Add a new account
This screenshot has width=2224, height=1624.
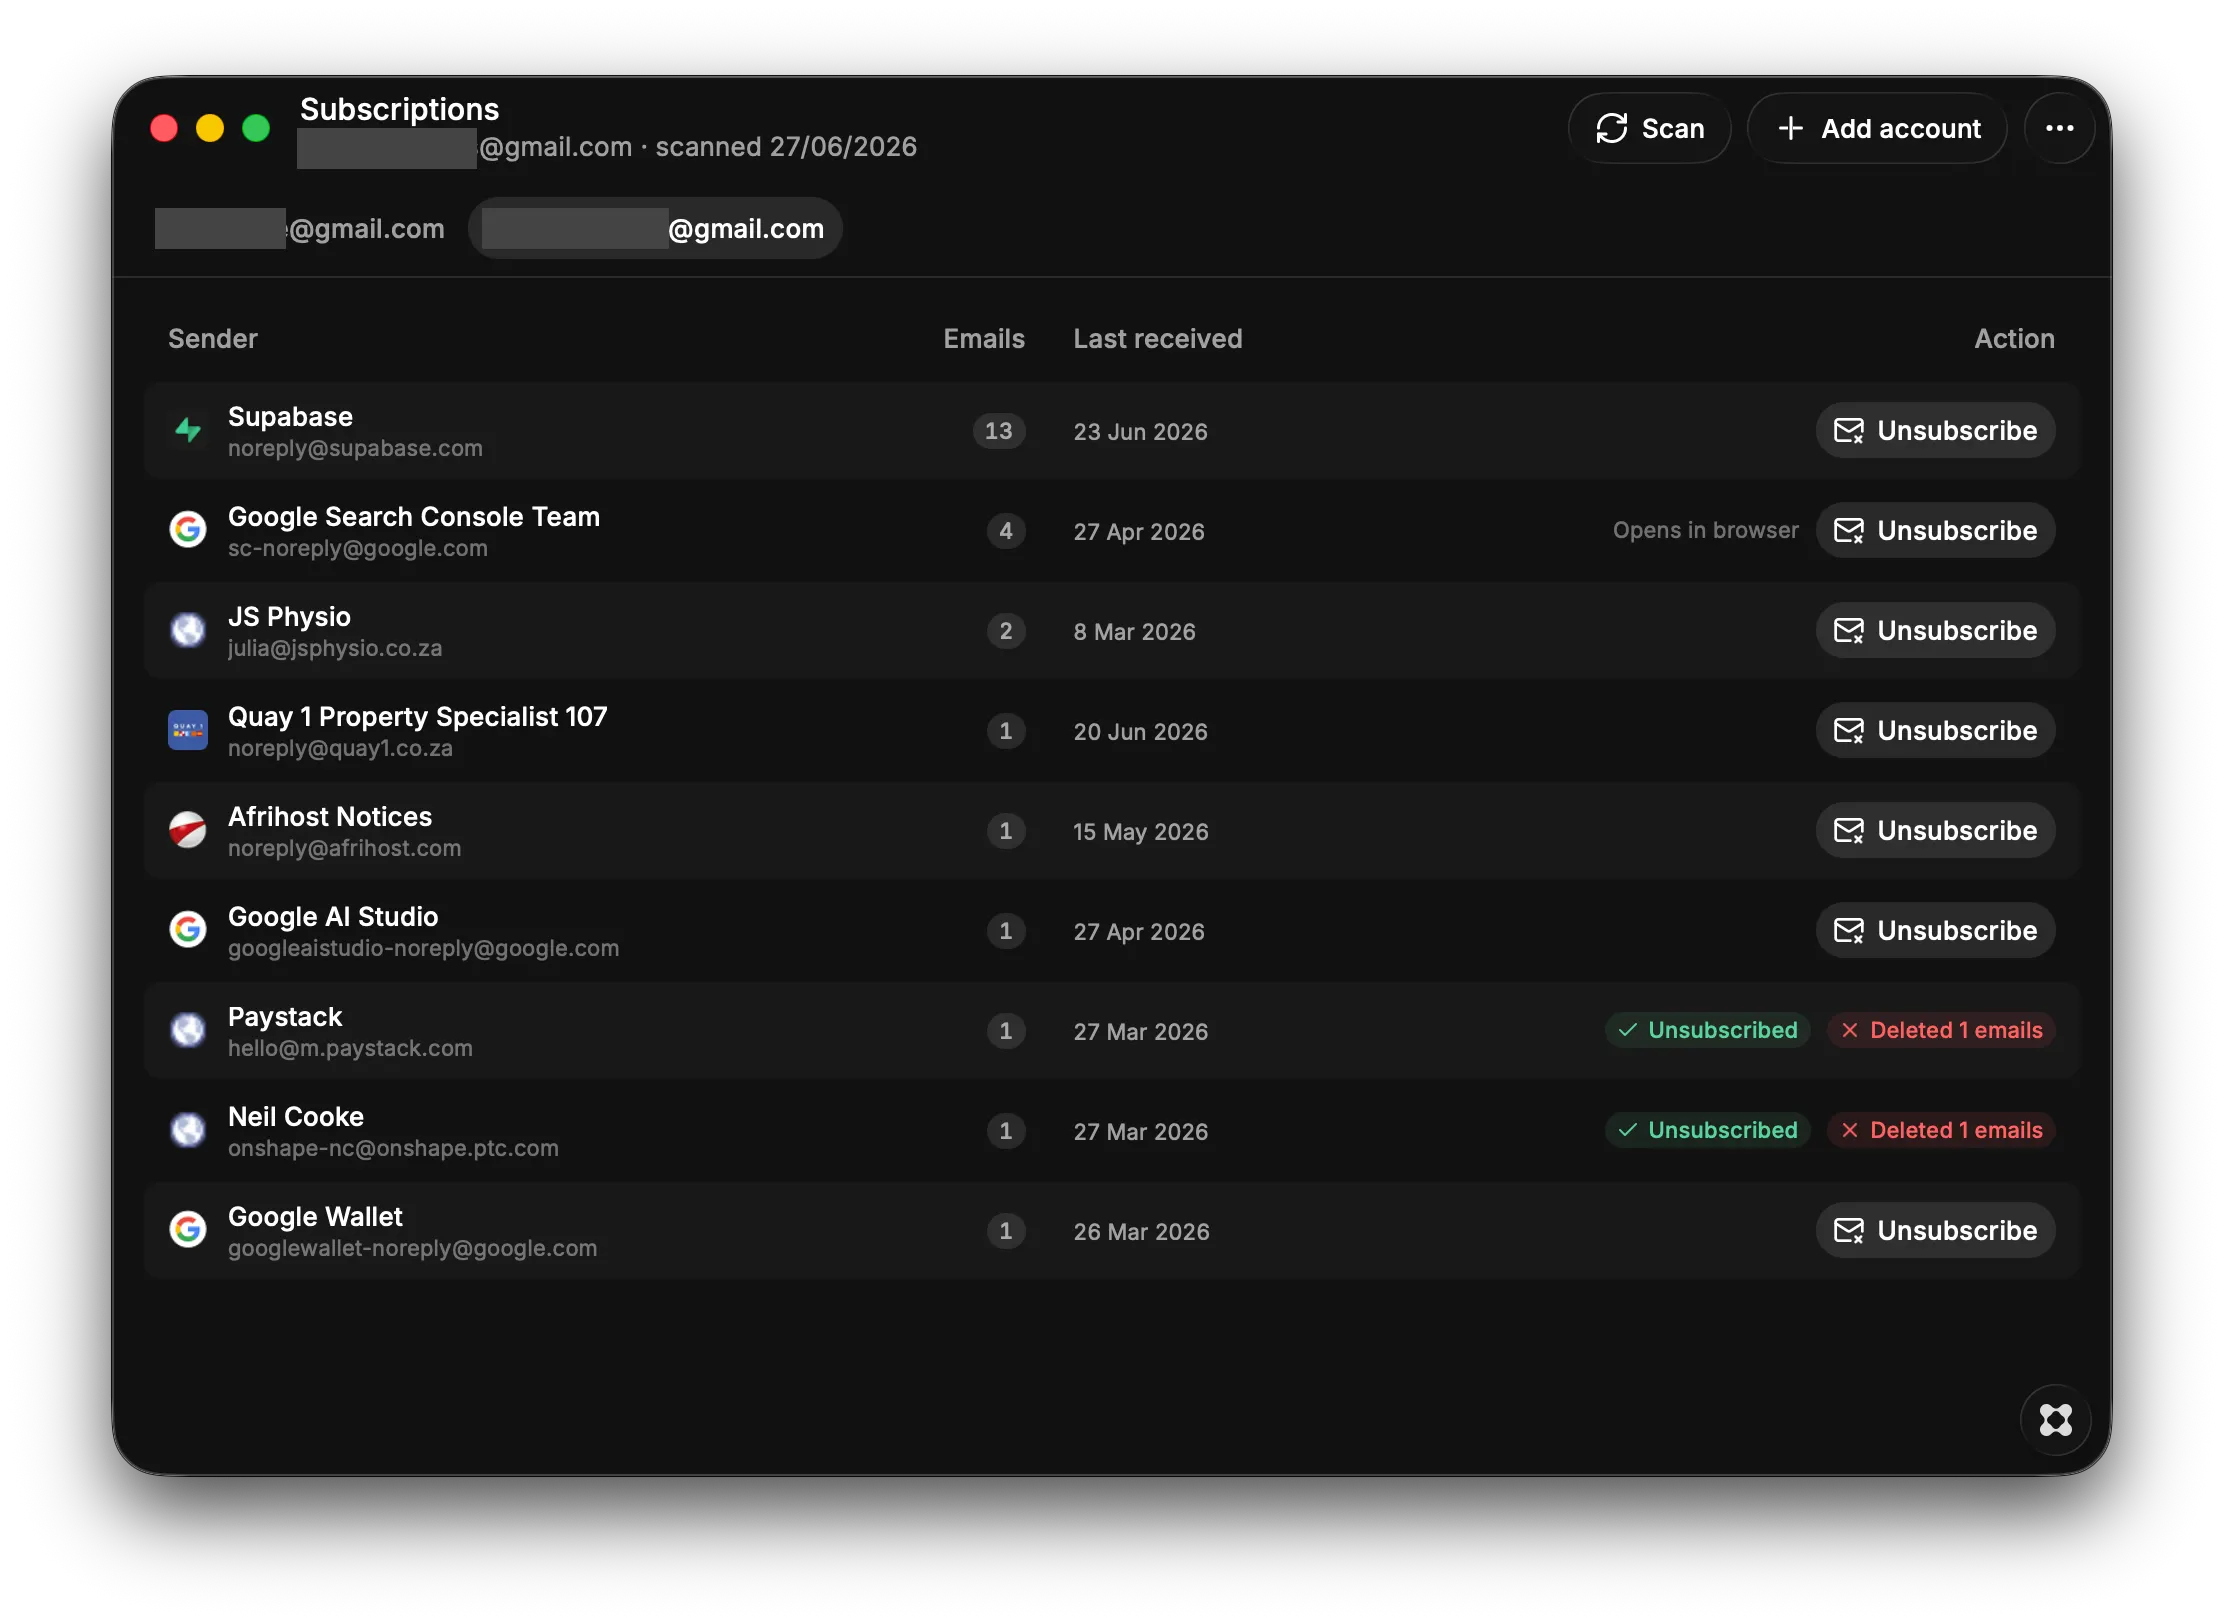pyautogui.click(x=1877, y=128)
